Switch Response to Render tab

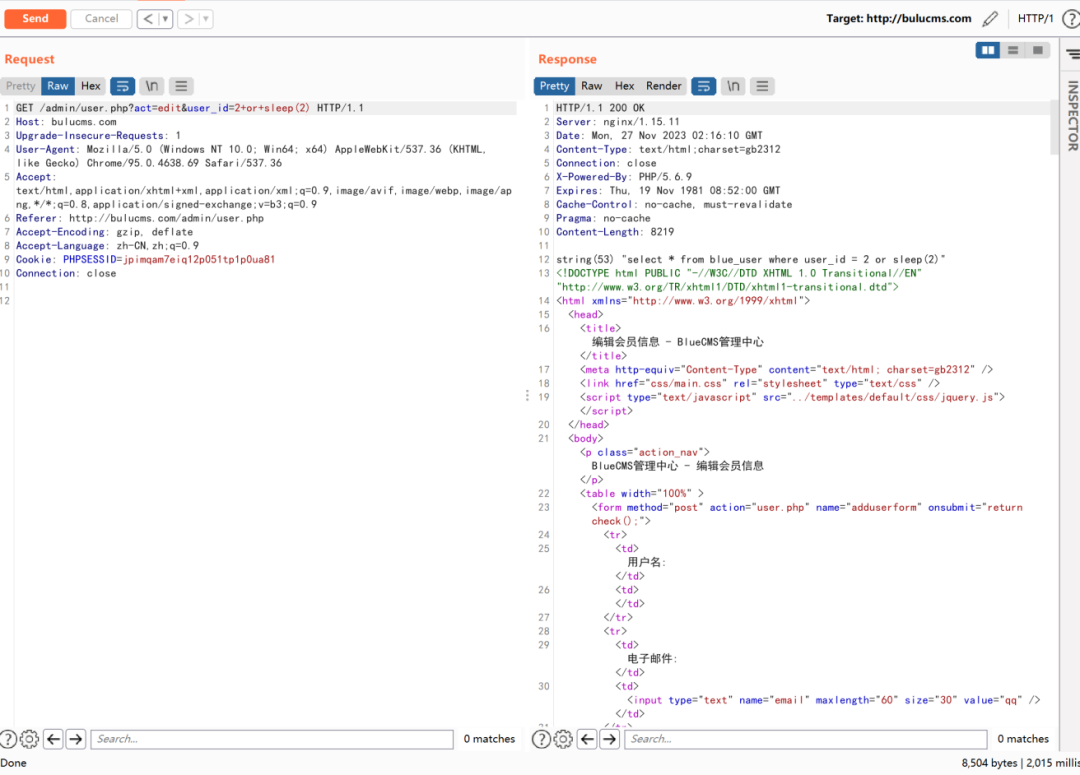point(663,86)
